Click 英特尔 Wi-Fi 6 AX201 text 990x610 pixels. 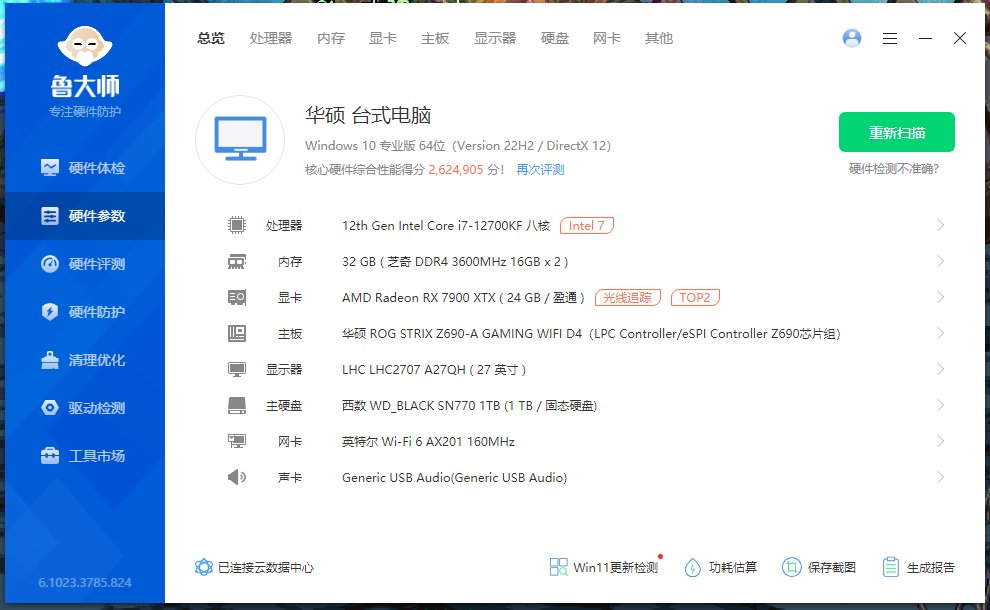point(428,441)
